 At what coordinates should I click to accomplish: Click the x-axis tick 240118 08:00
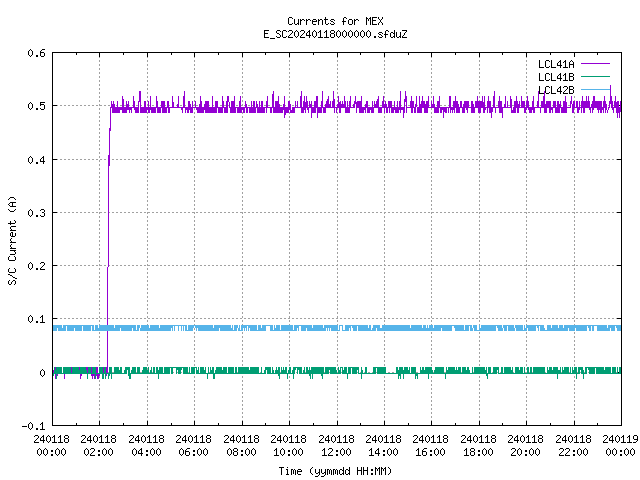[241, 445]
